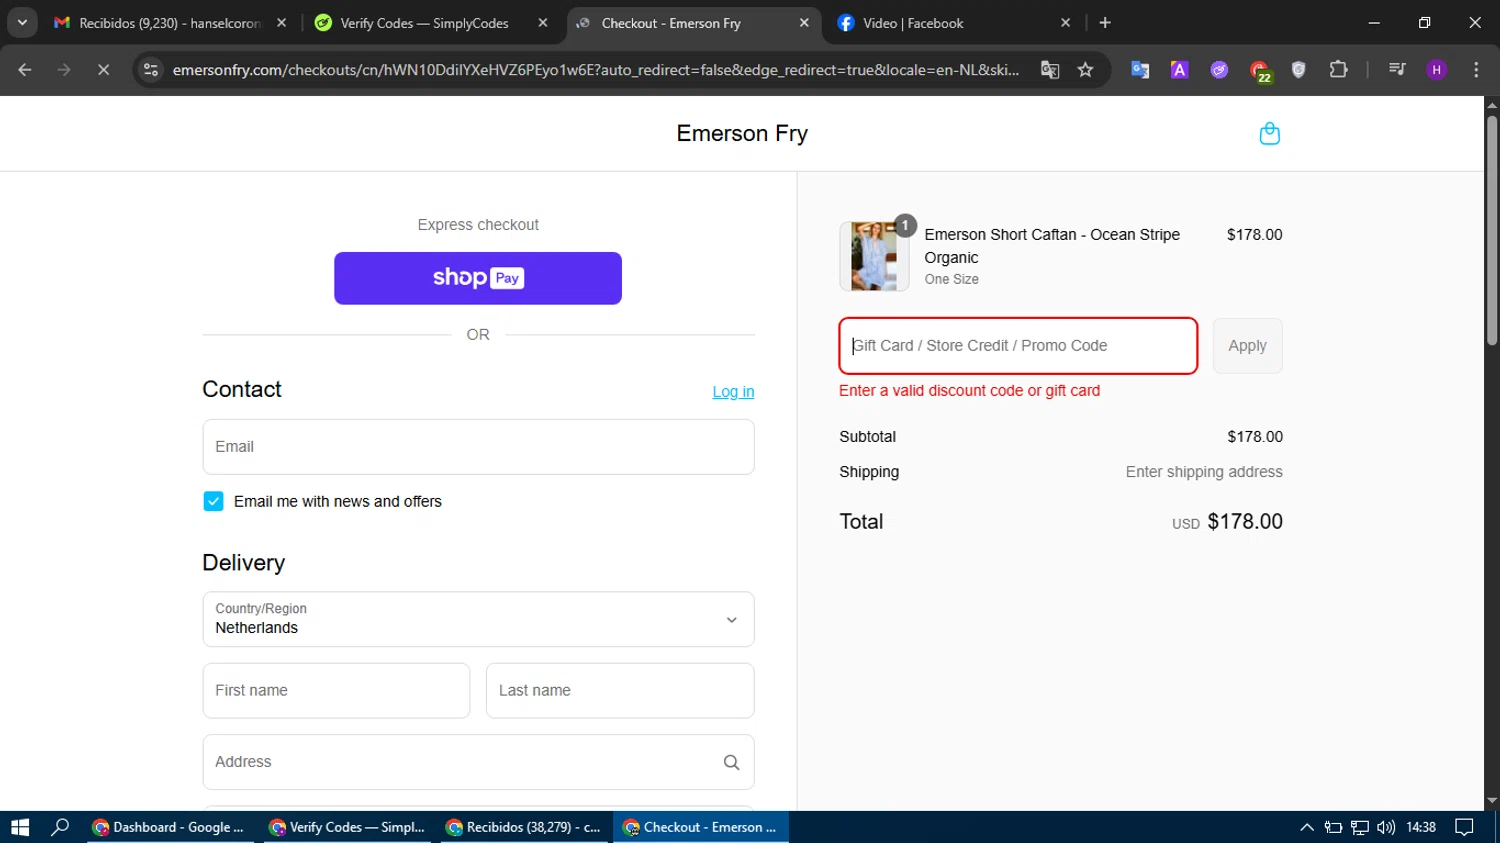
Task: Open the volume control tray icon
Action: 1386,827
